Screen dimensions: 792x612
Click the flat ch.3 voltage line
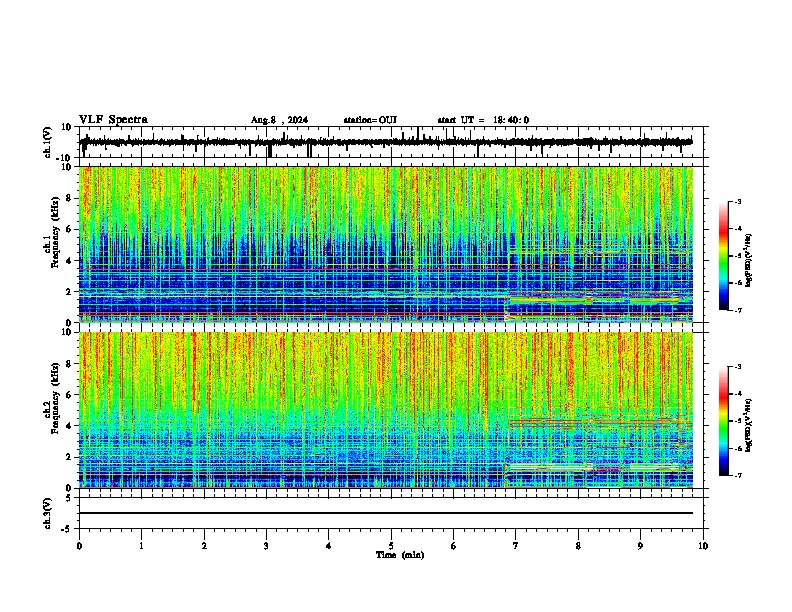(x=386, y=513)
